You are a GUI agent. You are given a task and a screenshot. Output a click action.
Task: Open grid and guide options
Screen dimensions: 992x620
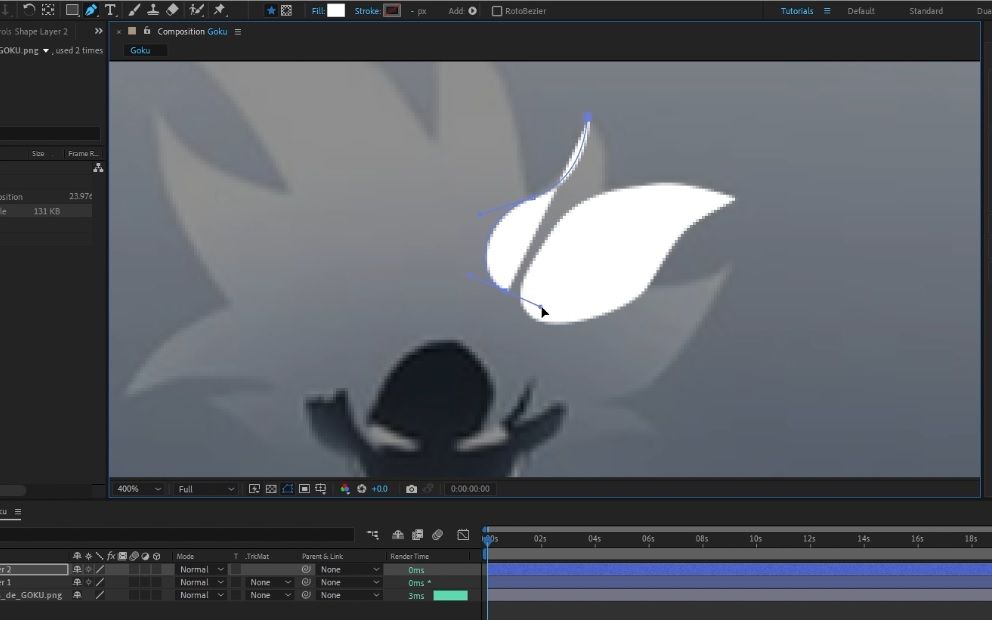coord(321,488)
